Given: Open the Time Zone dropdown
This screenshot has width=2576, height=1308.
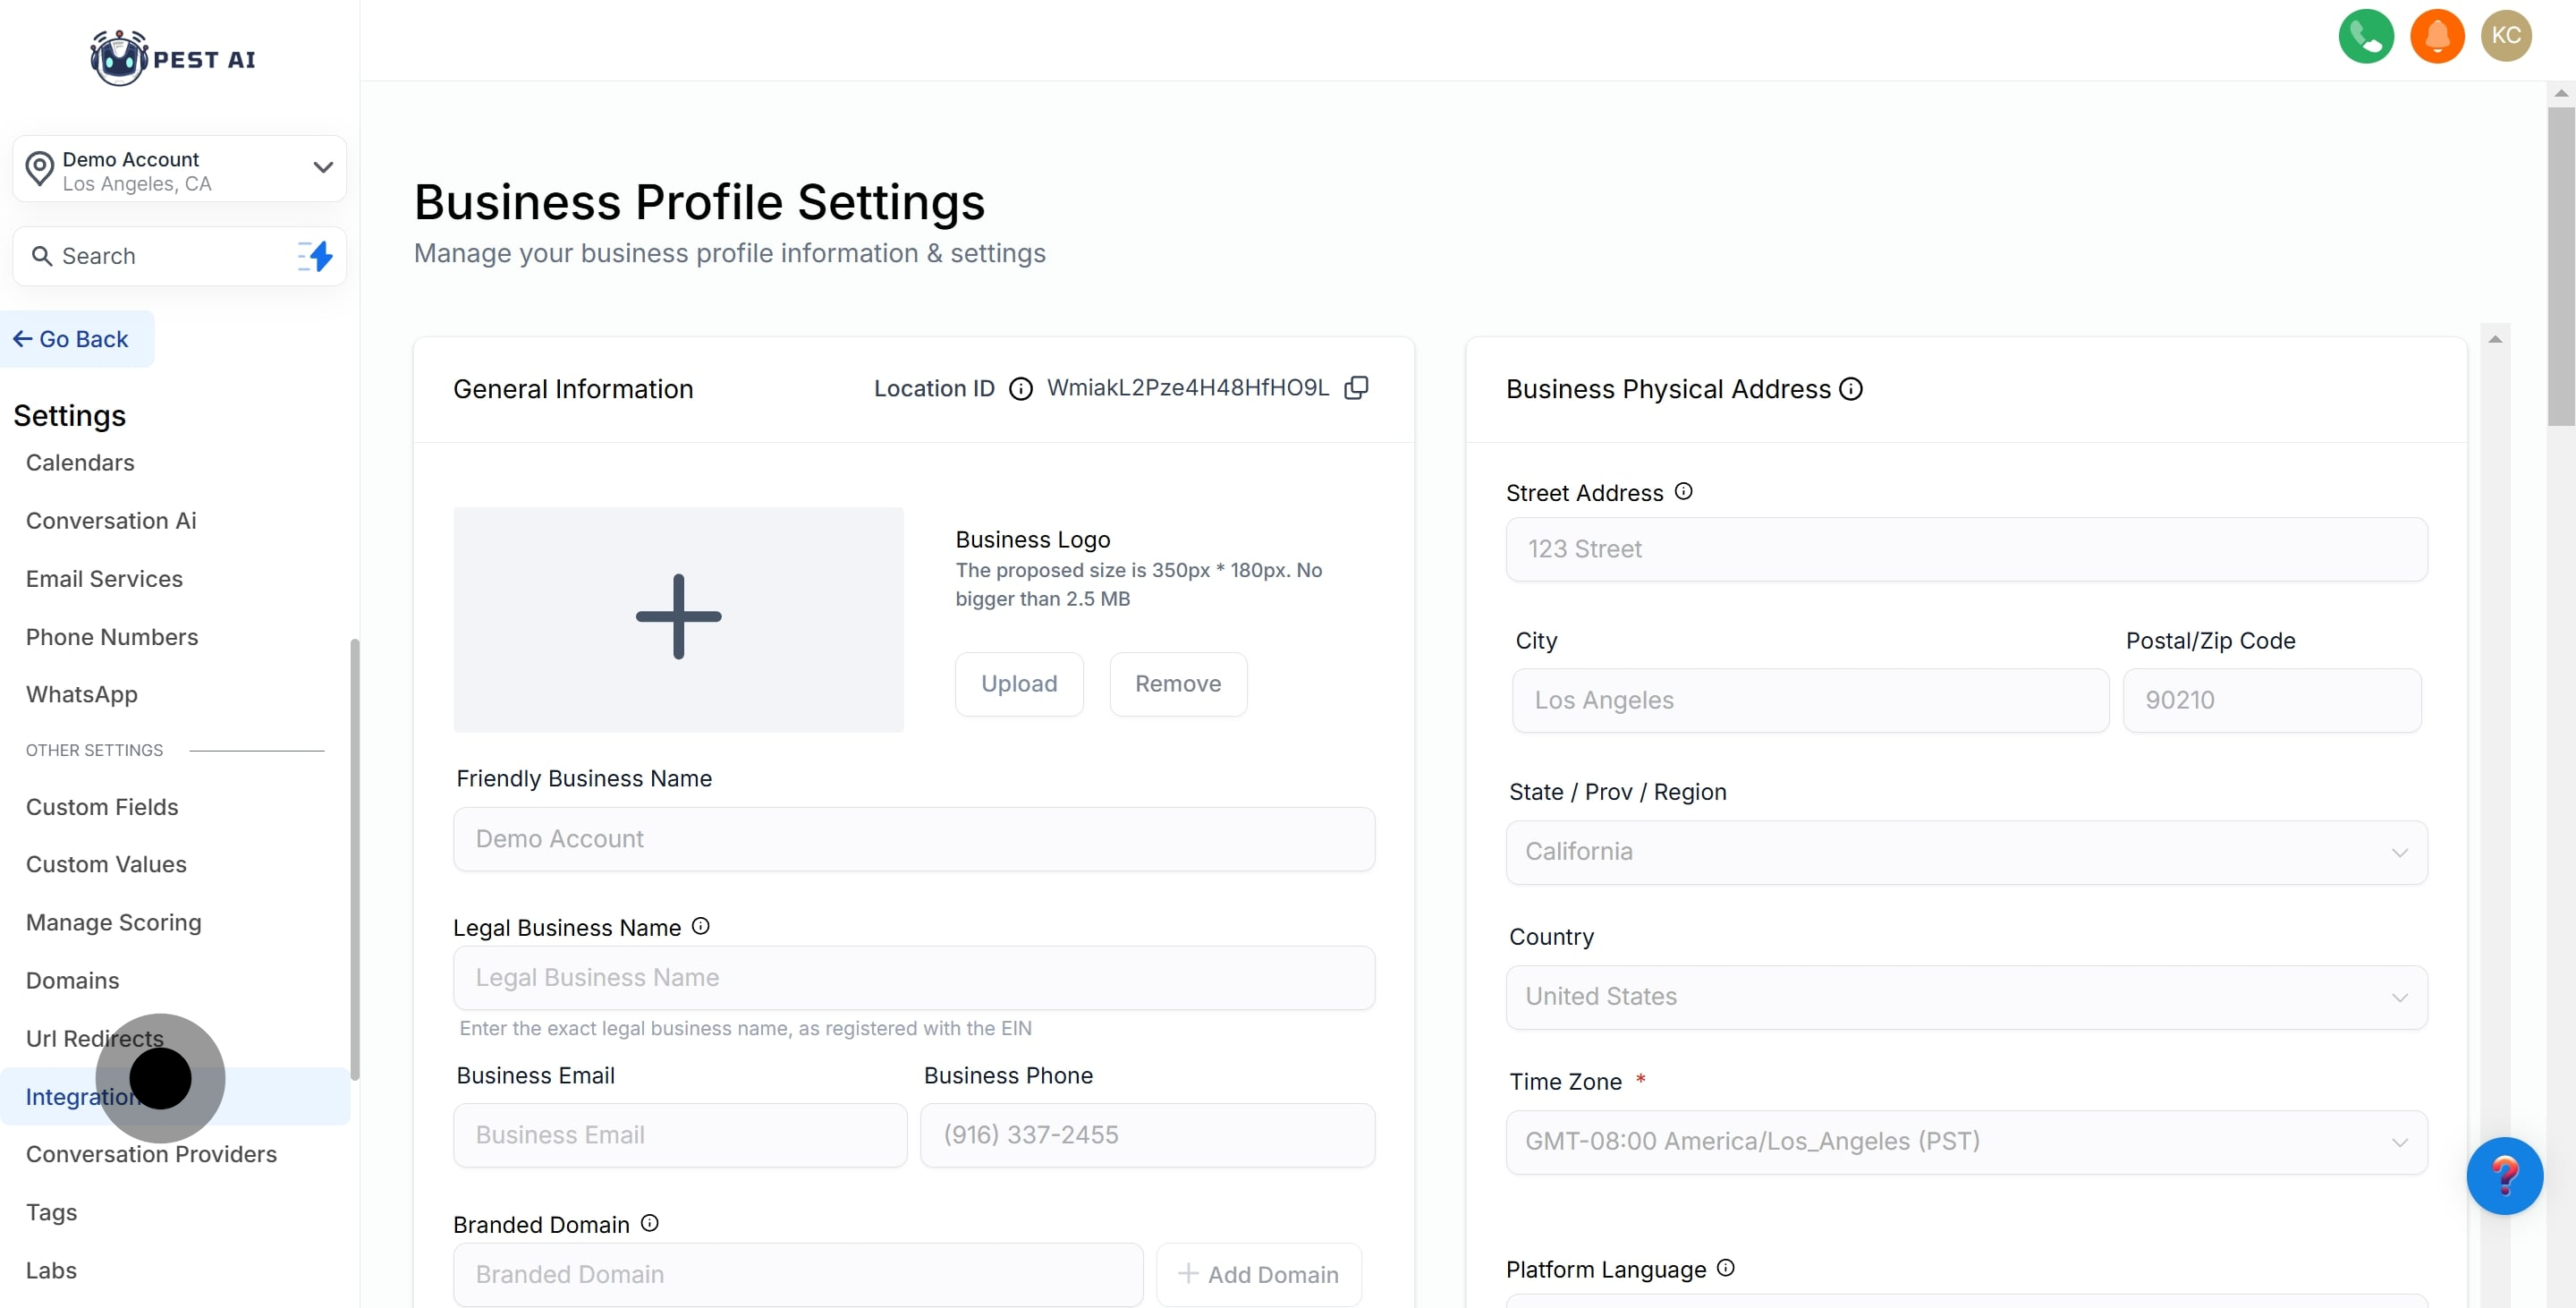Looking at the screenshot, I should [1965, 1142].
